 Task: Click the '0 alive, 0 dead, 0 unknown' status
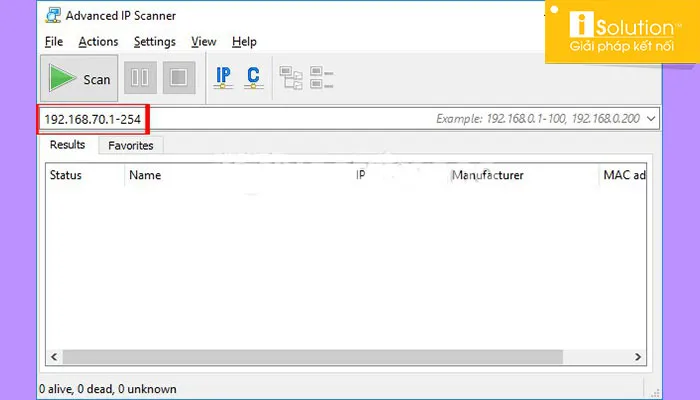point(108,389)
